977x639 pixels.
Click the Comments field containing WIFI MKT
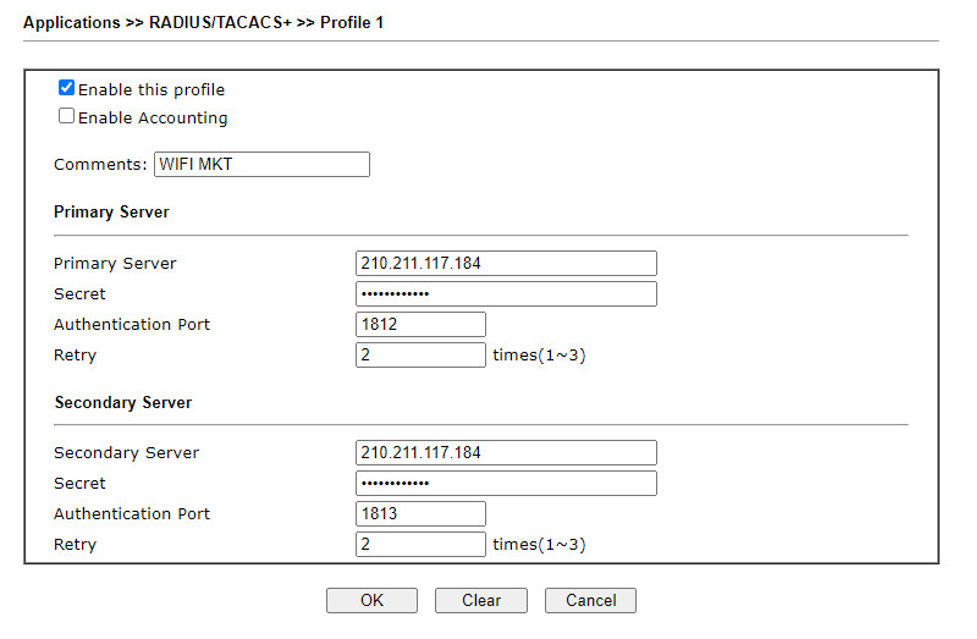[262, 164]
